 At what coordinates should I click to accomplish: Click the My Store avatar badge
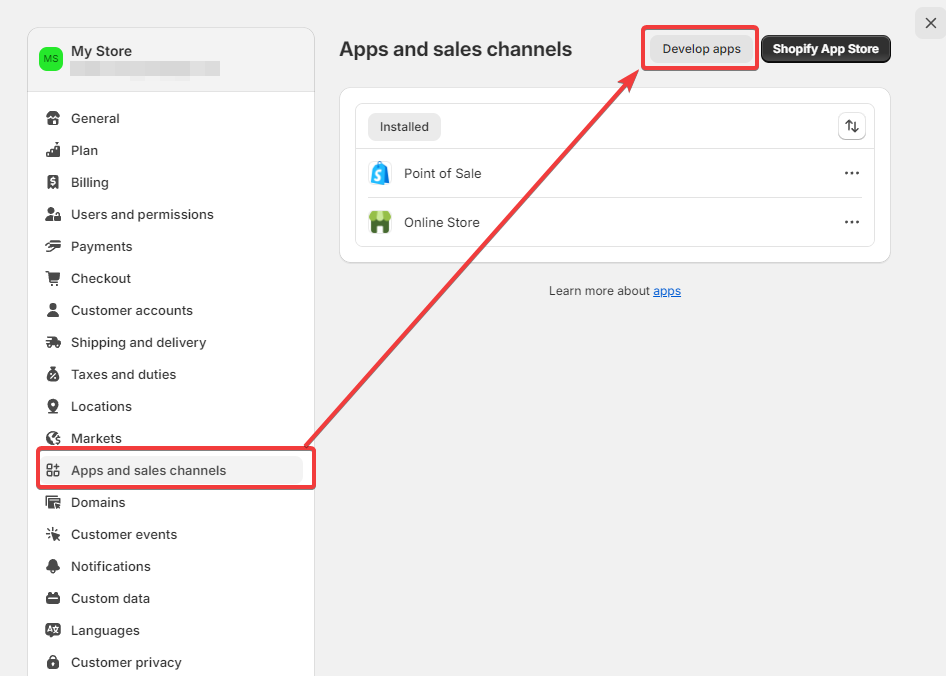click(51, 59)
